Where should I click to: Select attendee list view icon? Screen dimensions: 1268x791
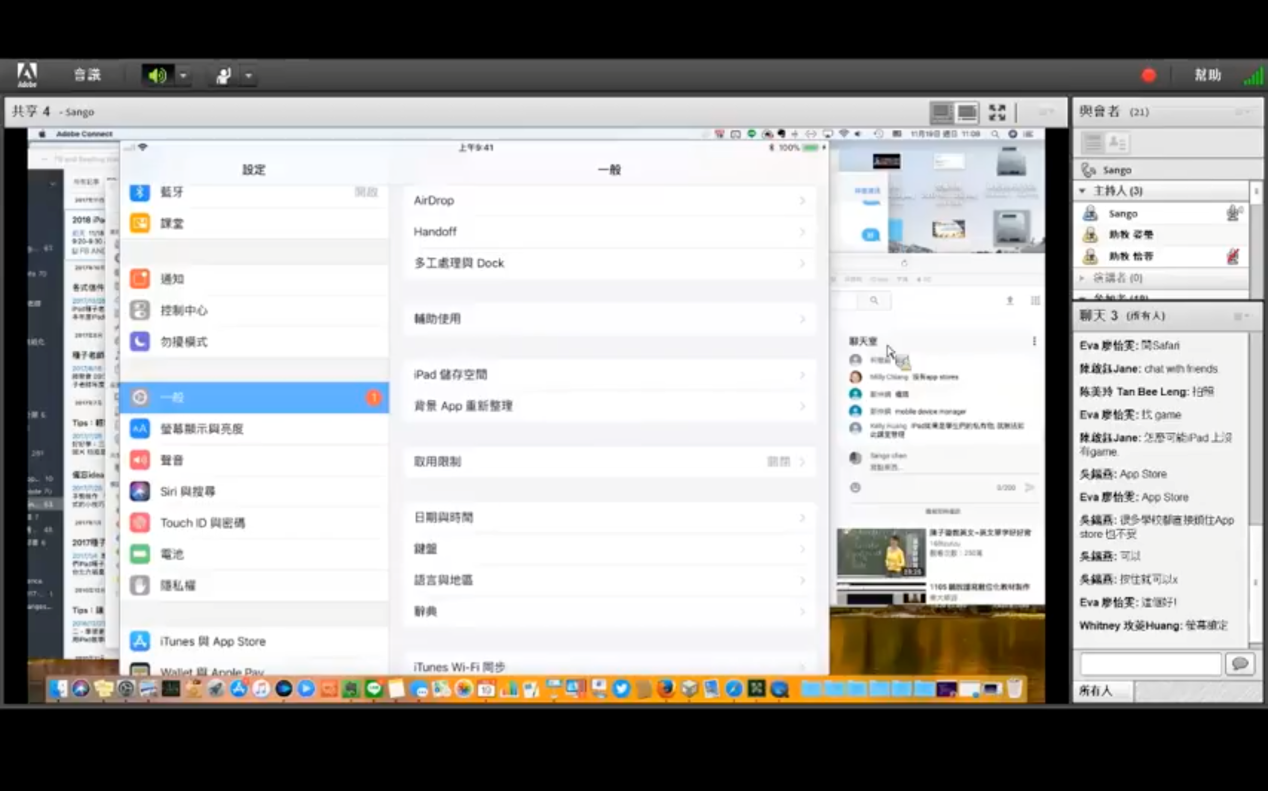pyautogui.click(x=1093, y=143)
